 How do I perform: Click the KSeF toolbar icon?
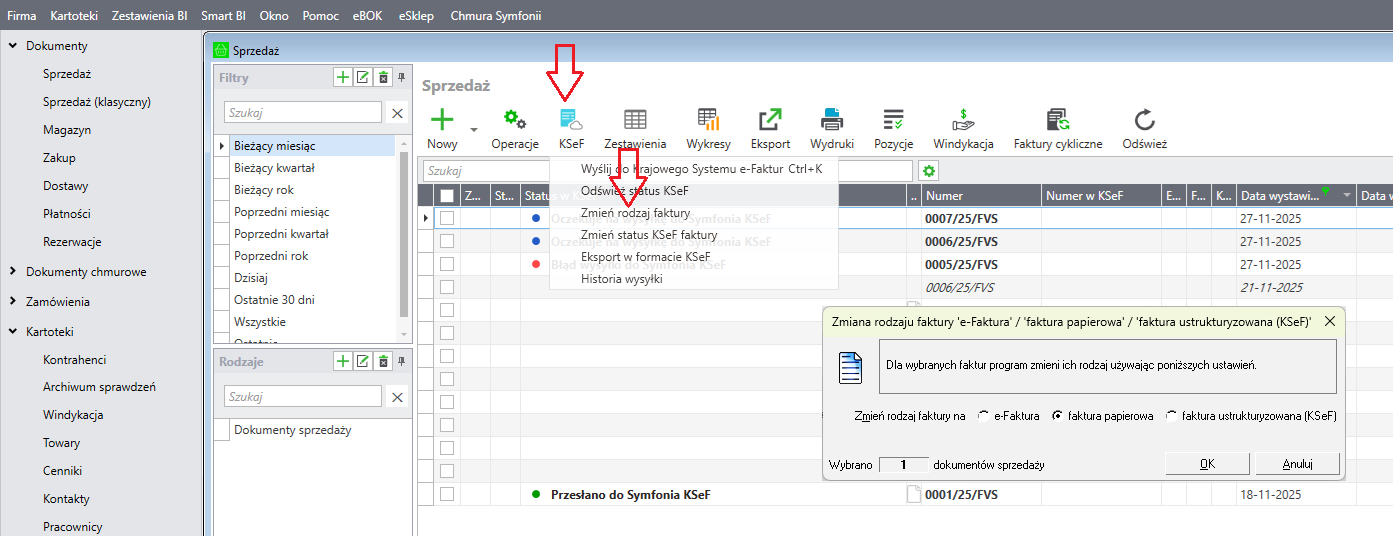point(571,121)
